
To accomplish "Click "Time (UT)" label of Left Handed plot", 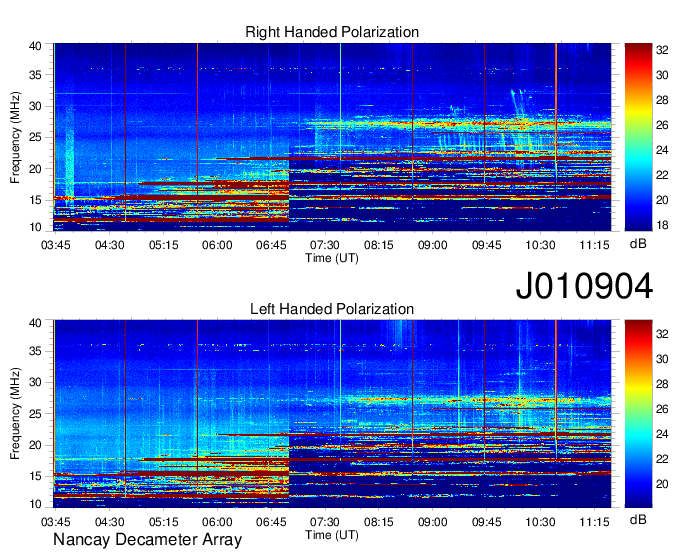I will (332, 535).
